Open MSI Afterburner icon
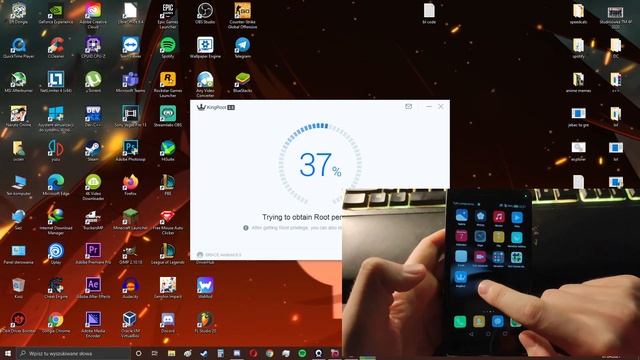The width and height of the screenshot is (640, 360). 18,82
